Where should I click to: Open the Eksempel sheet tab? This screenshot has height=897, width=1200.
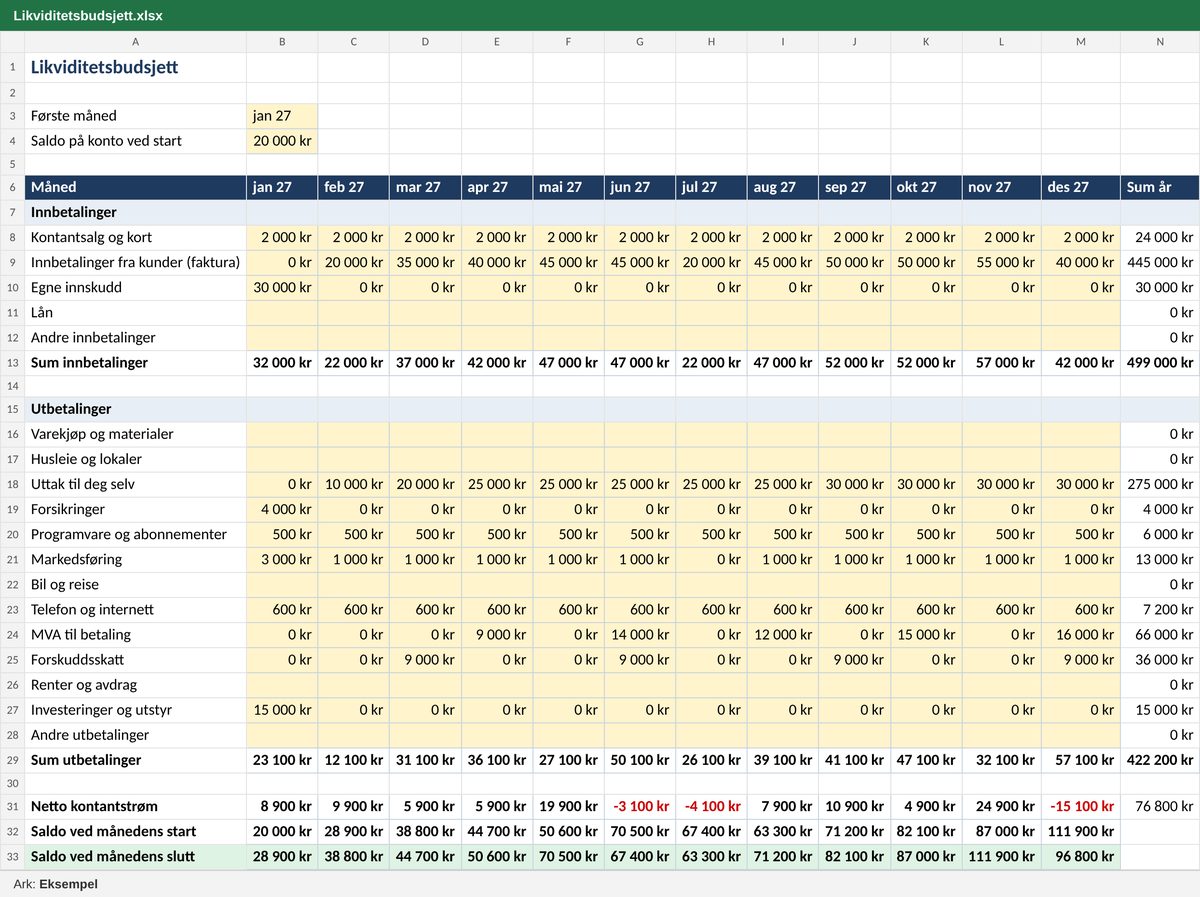tap(68, 884)
